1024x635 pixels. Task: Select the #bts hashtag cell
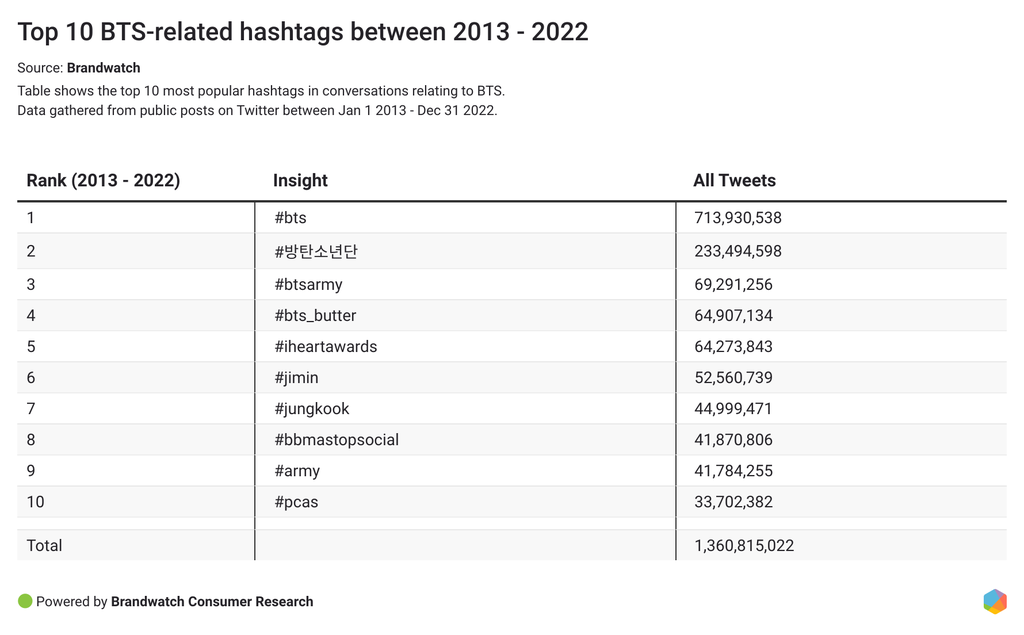click(290, 218)
